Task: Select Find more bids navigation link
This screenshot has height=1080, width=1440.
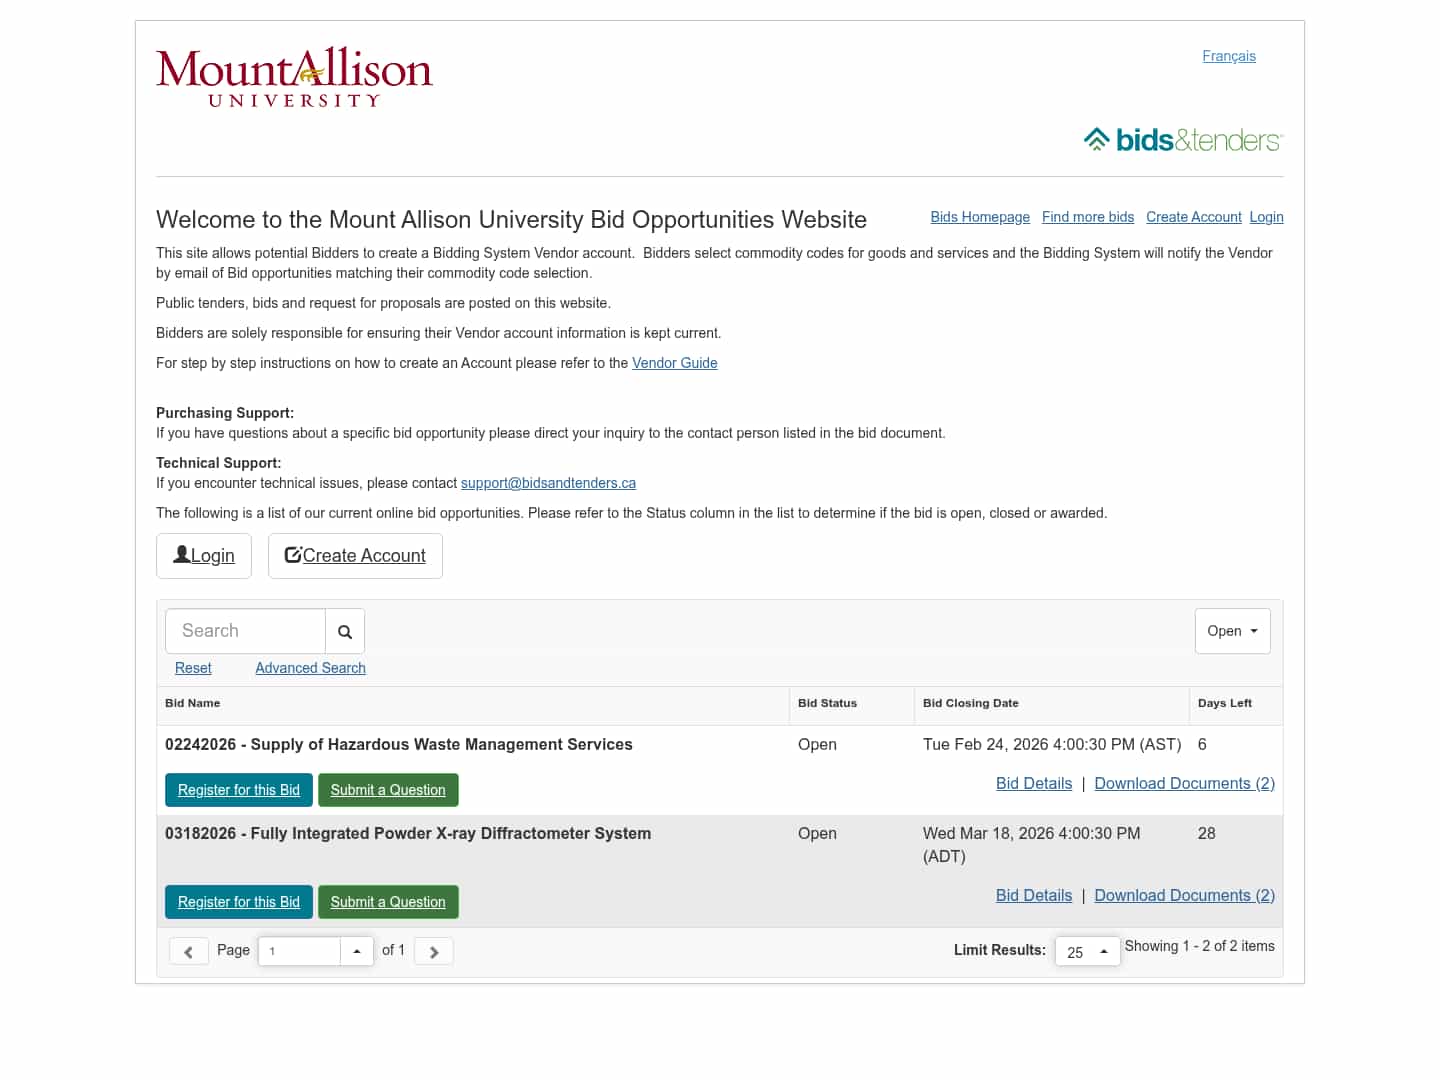Action: coord(1087,217)
